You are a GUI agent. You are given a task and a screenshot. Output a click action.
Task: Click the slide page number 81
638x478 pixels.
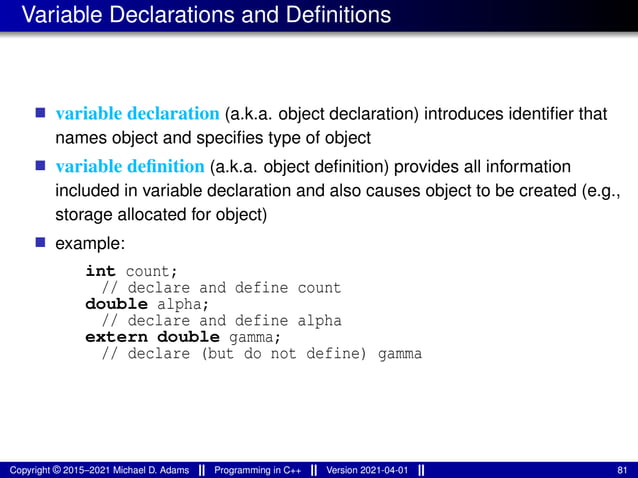[622, 470]
